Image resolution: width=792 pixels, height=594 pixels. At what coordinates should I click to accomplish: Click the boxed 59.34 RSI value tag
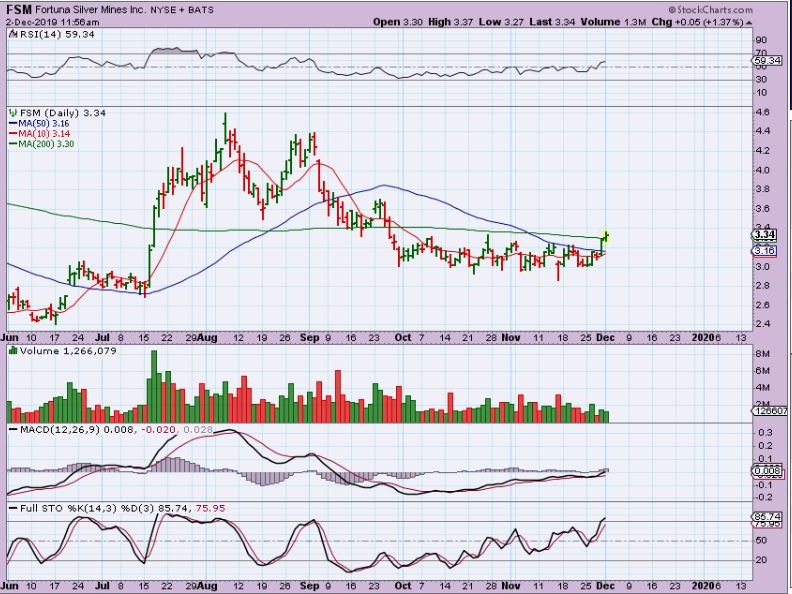click(767, 61)
